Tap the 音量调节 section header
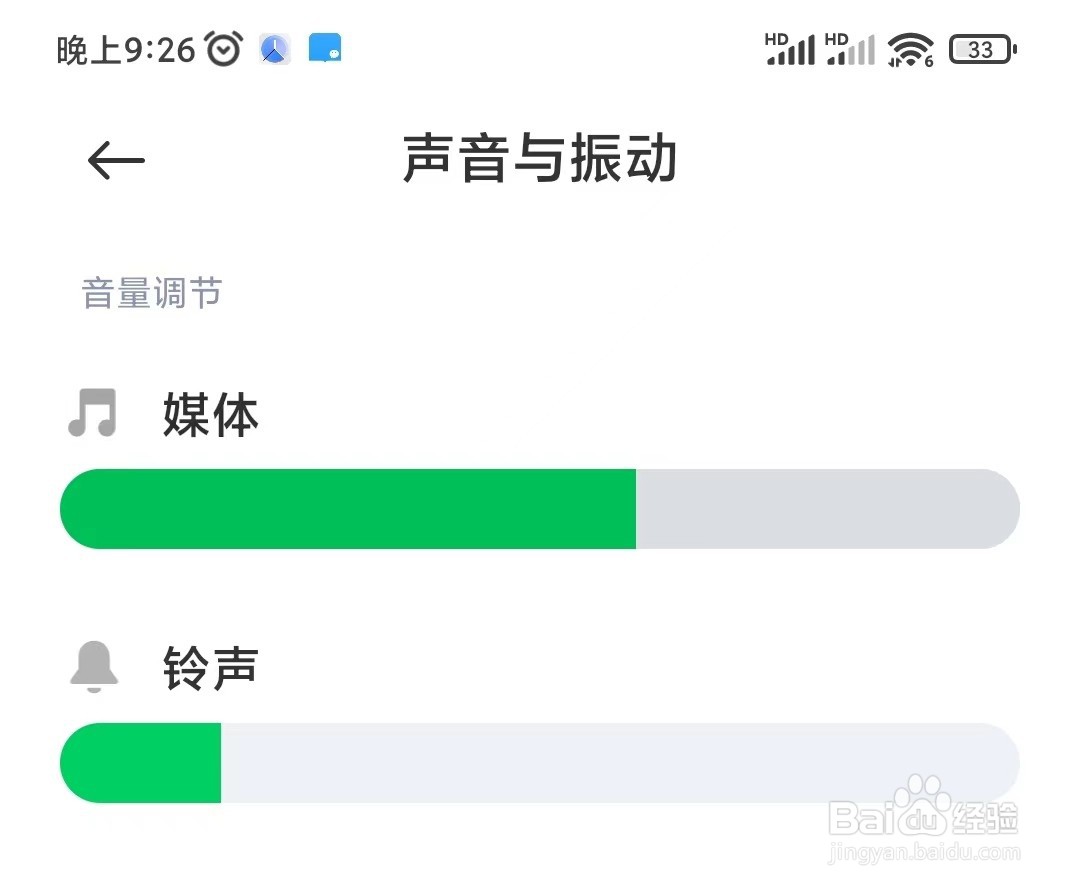Image resolution: width=1080 pixels, height=889 pixels. coord(151,292)
